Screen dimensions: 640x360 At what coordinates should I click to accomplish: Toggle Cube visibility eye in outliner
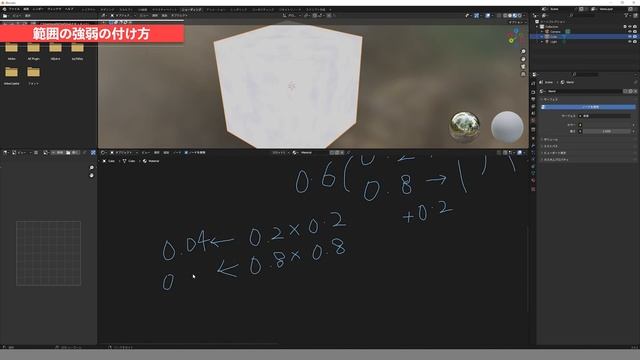tap(630, 37)
